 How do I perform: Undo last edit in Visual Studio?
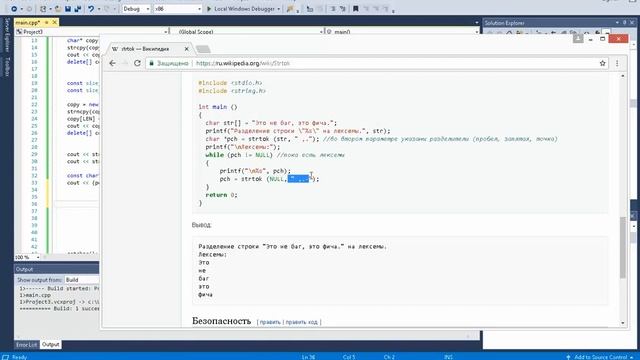91,9
